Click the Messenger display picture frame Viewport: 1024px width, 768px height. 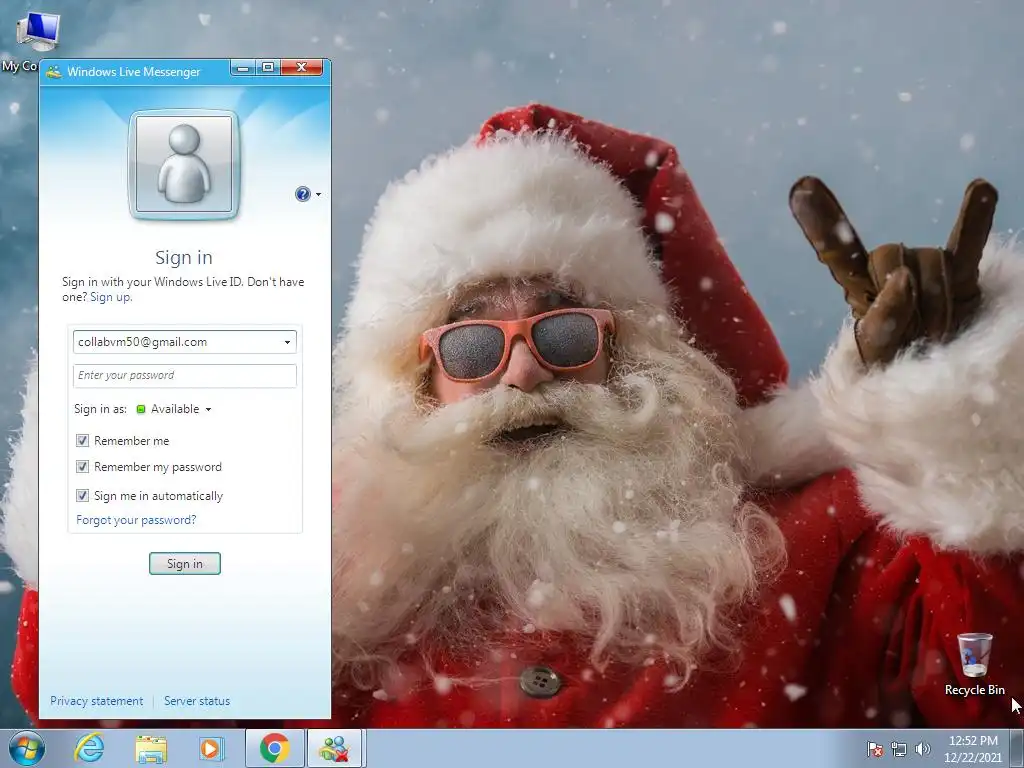pos(184,165)
